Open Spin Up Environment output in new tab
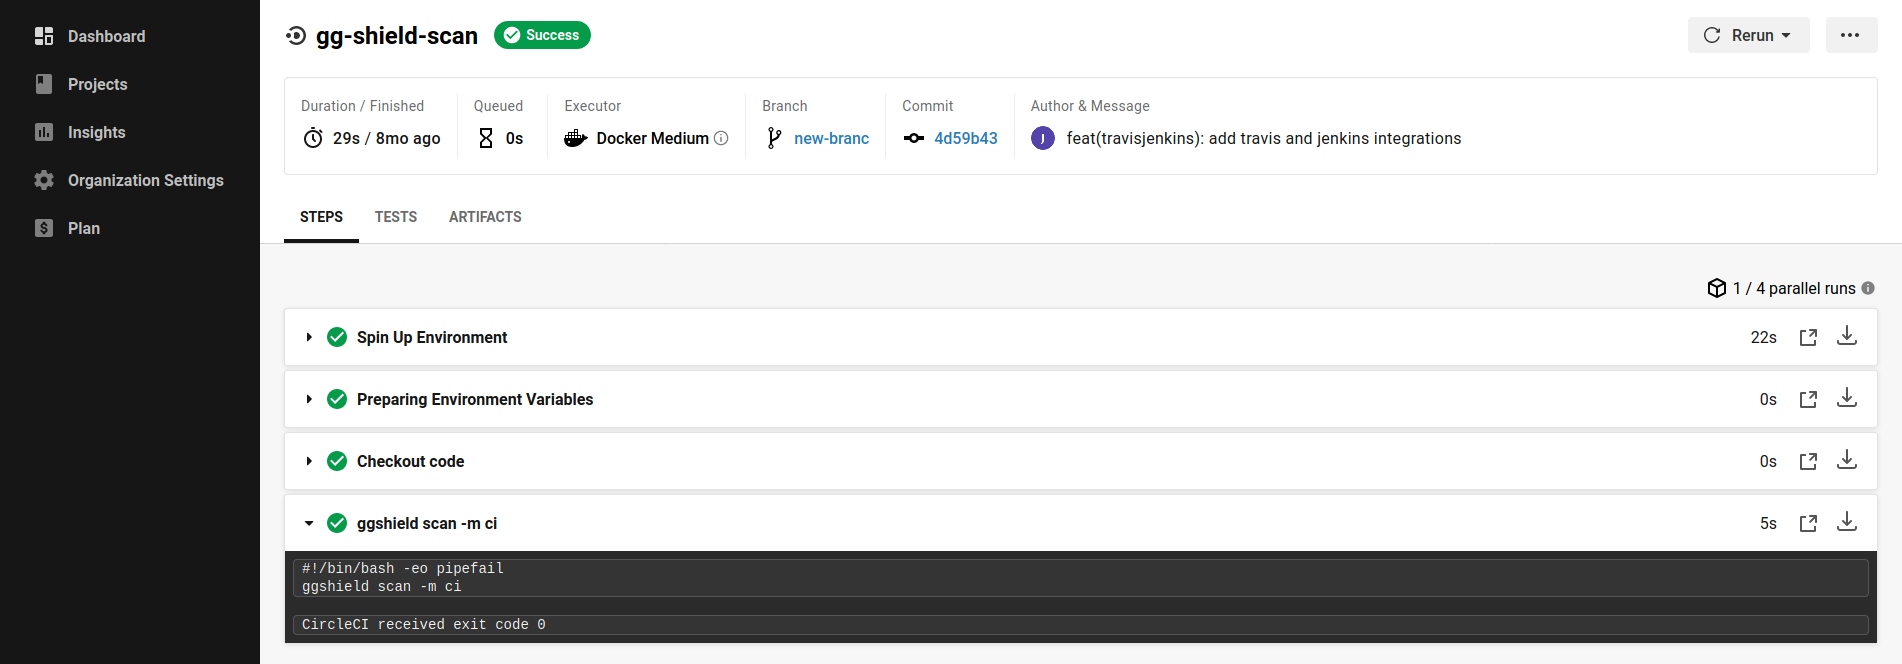Screen dimensions: 1902x664 click(1808, 337)
